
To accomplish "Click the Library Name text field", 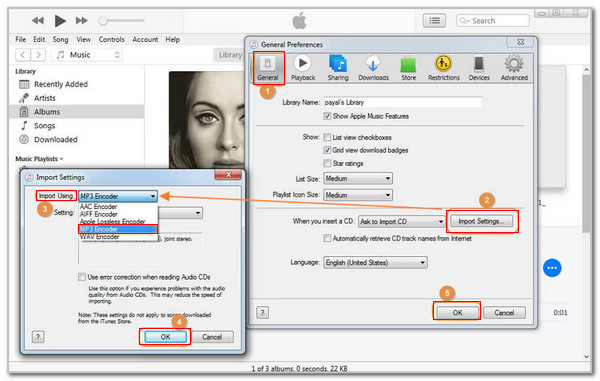I will (x=403, y=103).
